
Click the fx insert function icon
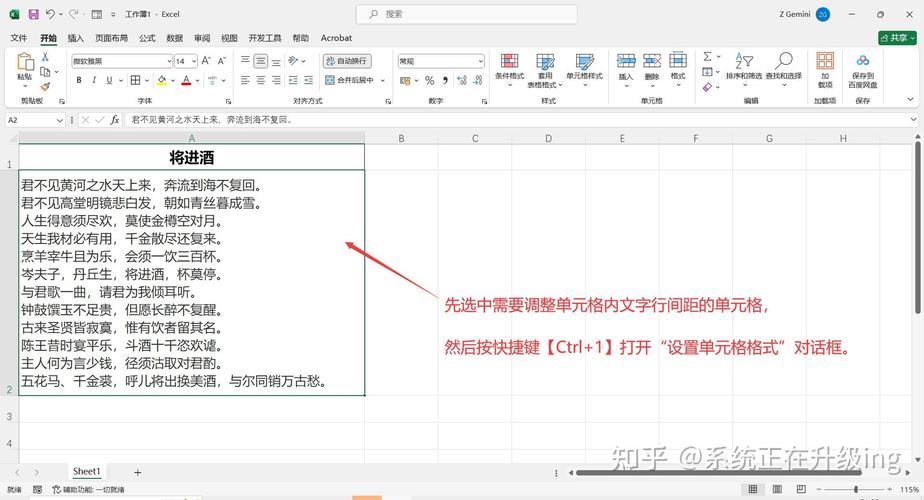[115, 120]
